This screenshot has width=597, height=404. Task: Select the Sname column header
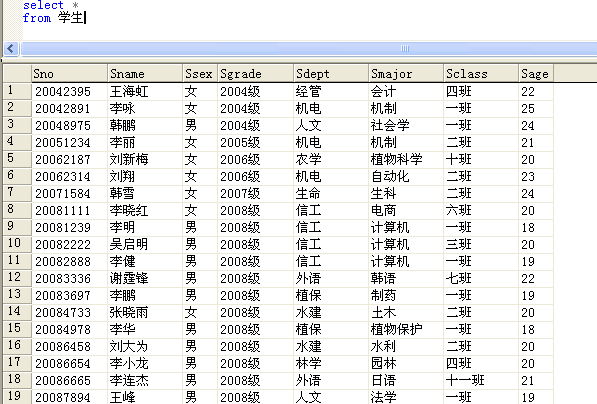tap(145, 73)
